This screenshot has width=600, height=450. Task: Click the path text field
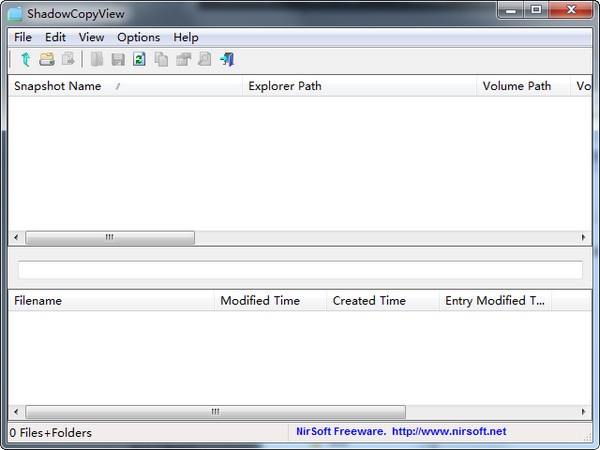click(300, 269)
